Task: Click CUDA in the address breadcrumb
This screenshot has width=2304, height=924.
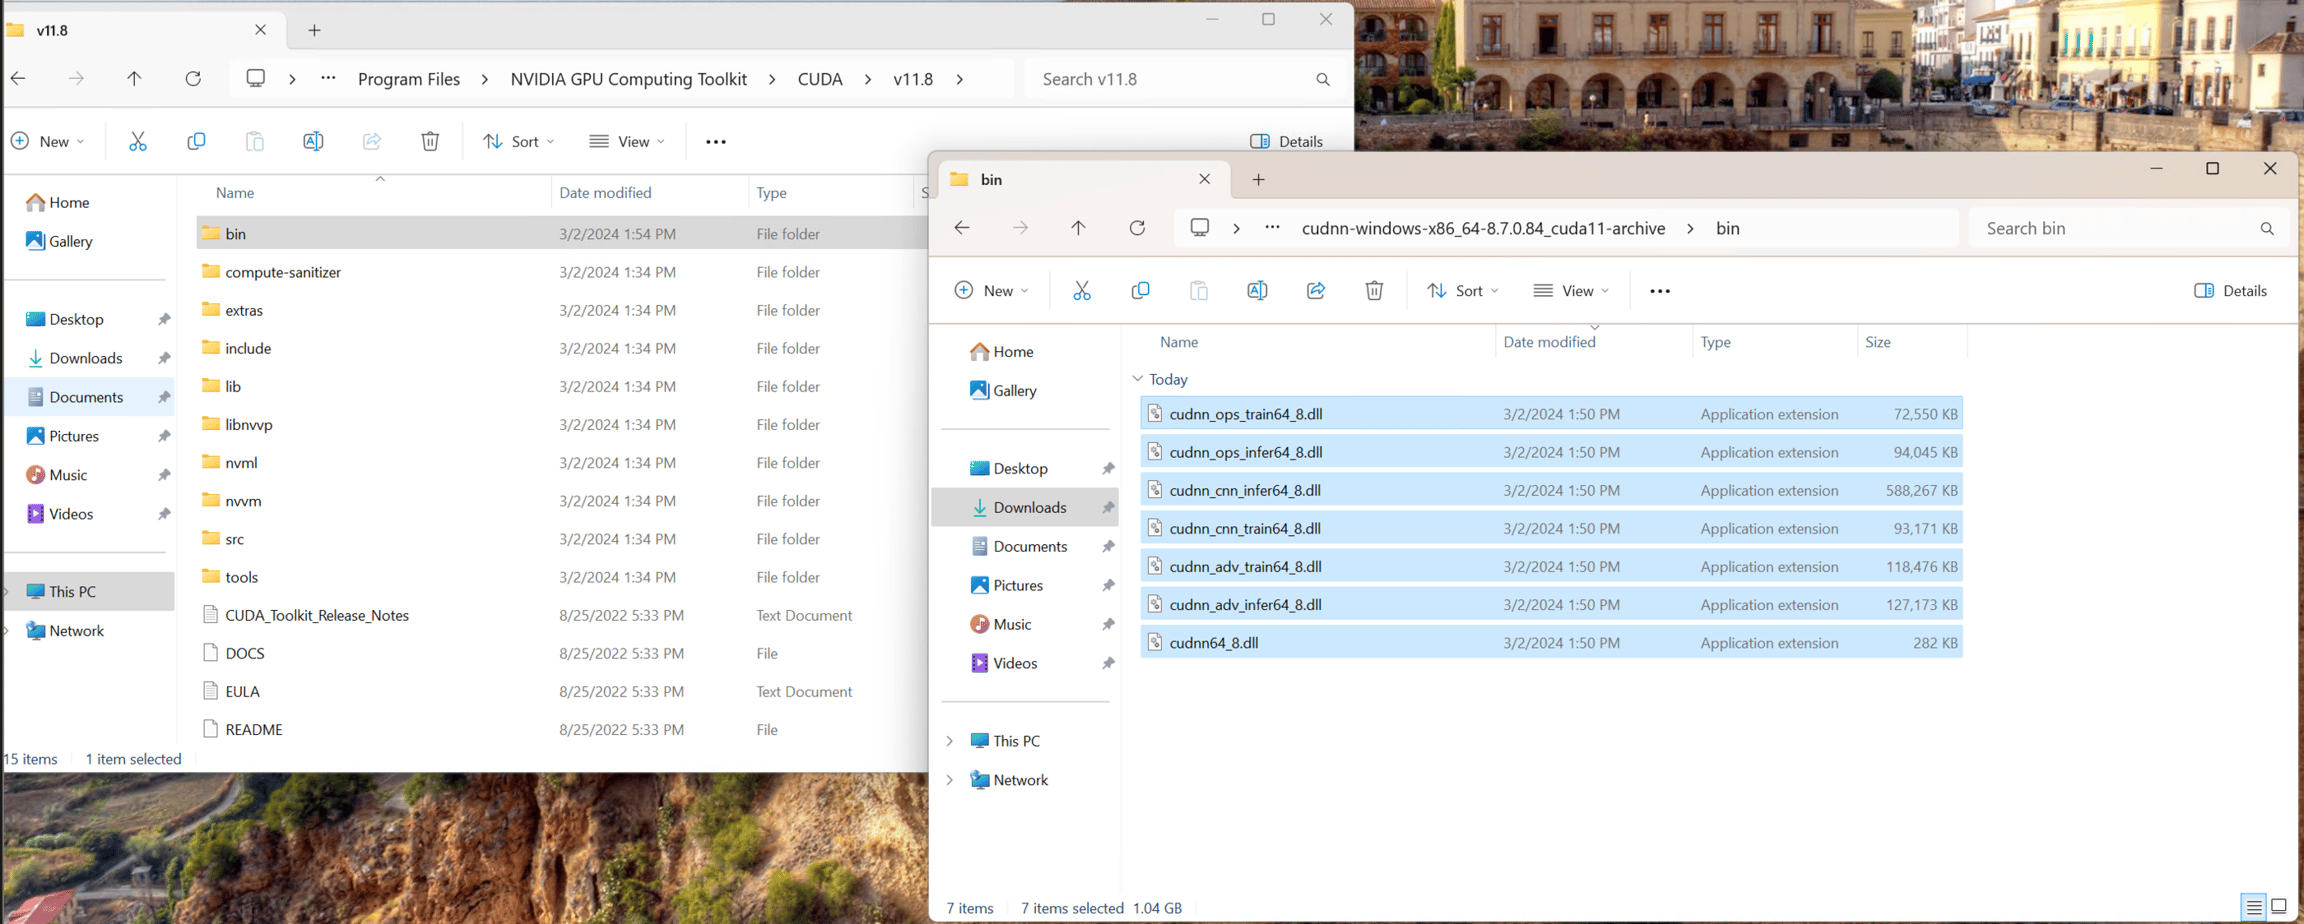Action: pyautogui.click(x=820, y=79)
